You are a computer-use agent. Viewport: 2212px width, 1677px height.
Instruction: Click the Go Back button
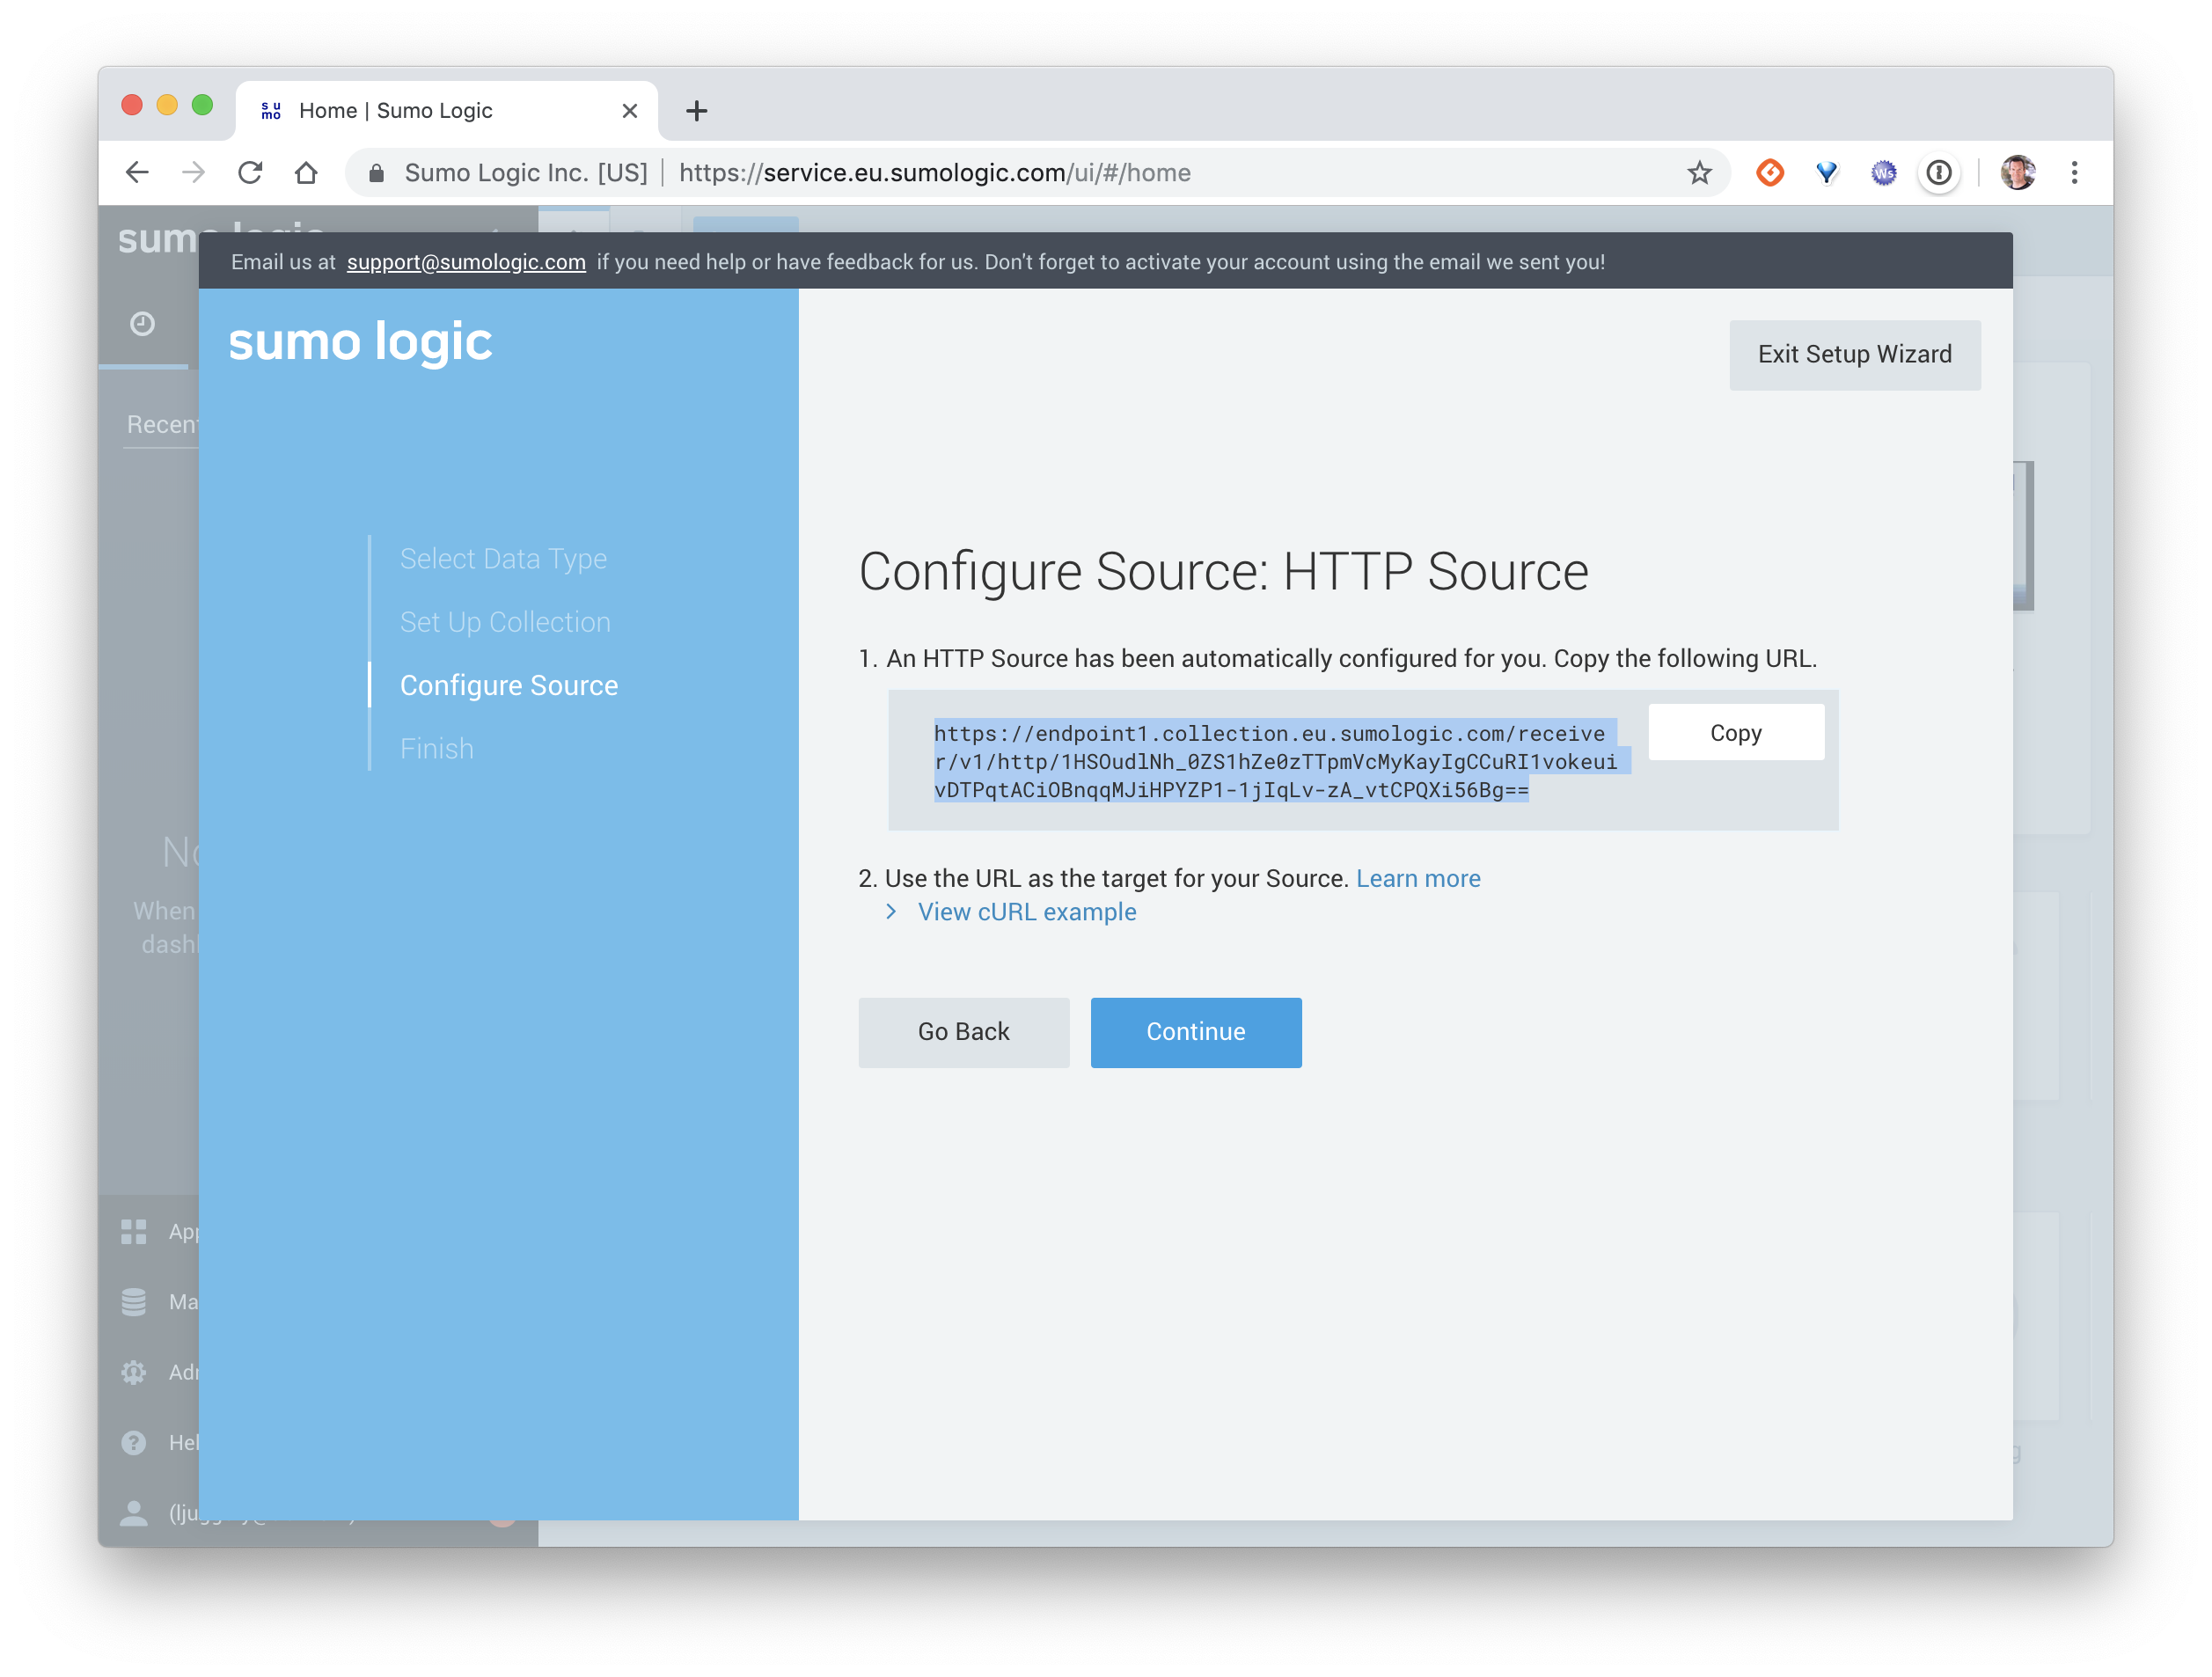(x=963, y=1030)
